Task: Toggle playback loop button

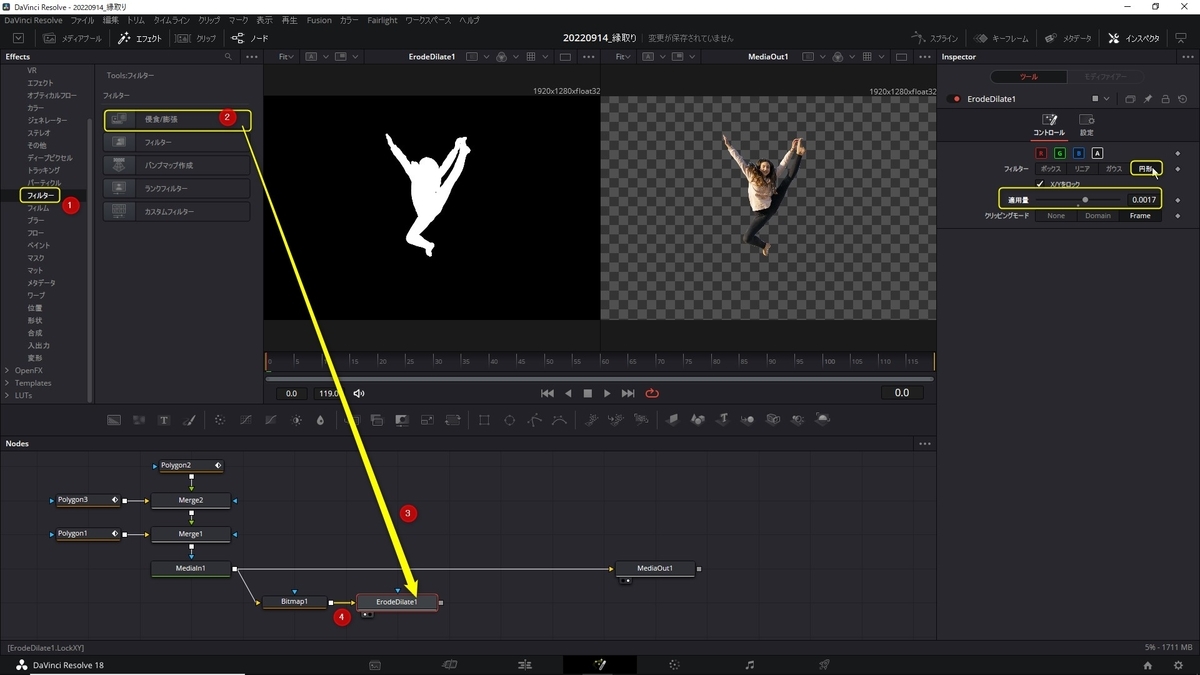Action: click(653, 393)
